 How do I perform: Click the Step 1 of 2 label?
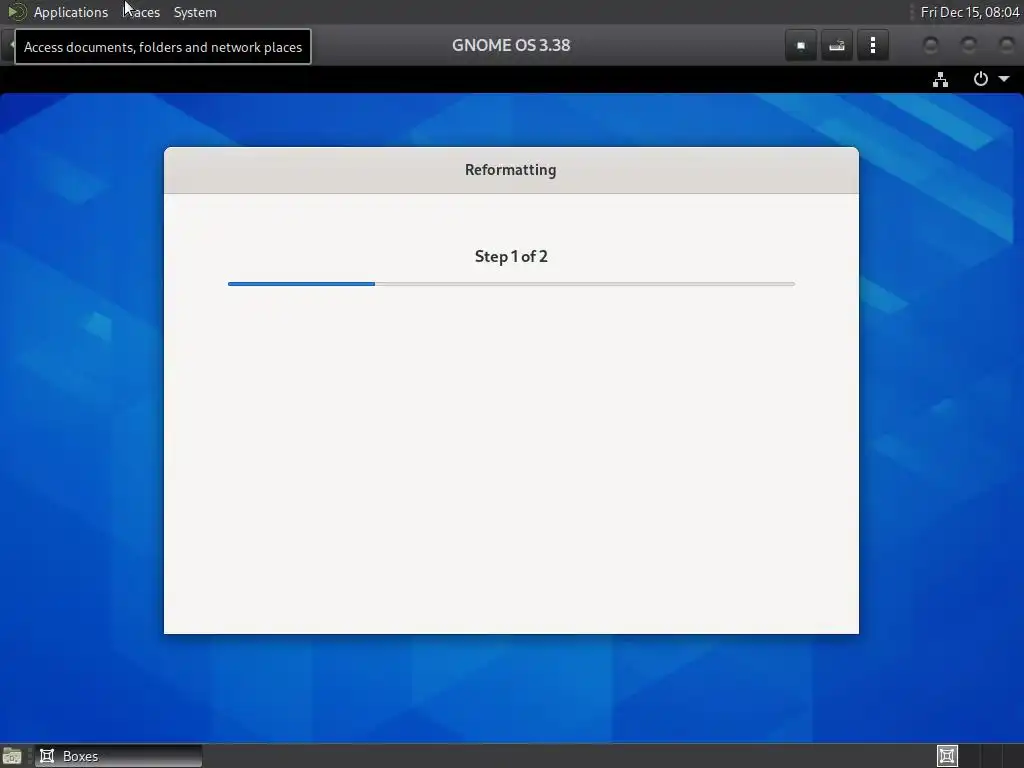511,257
